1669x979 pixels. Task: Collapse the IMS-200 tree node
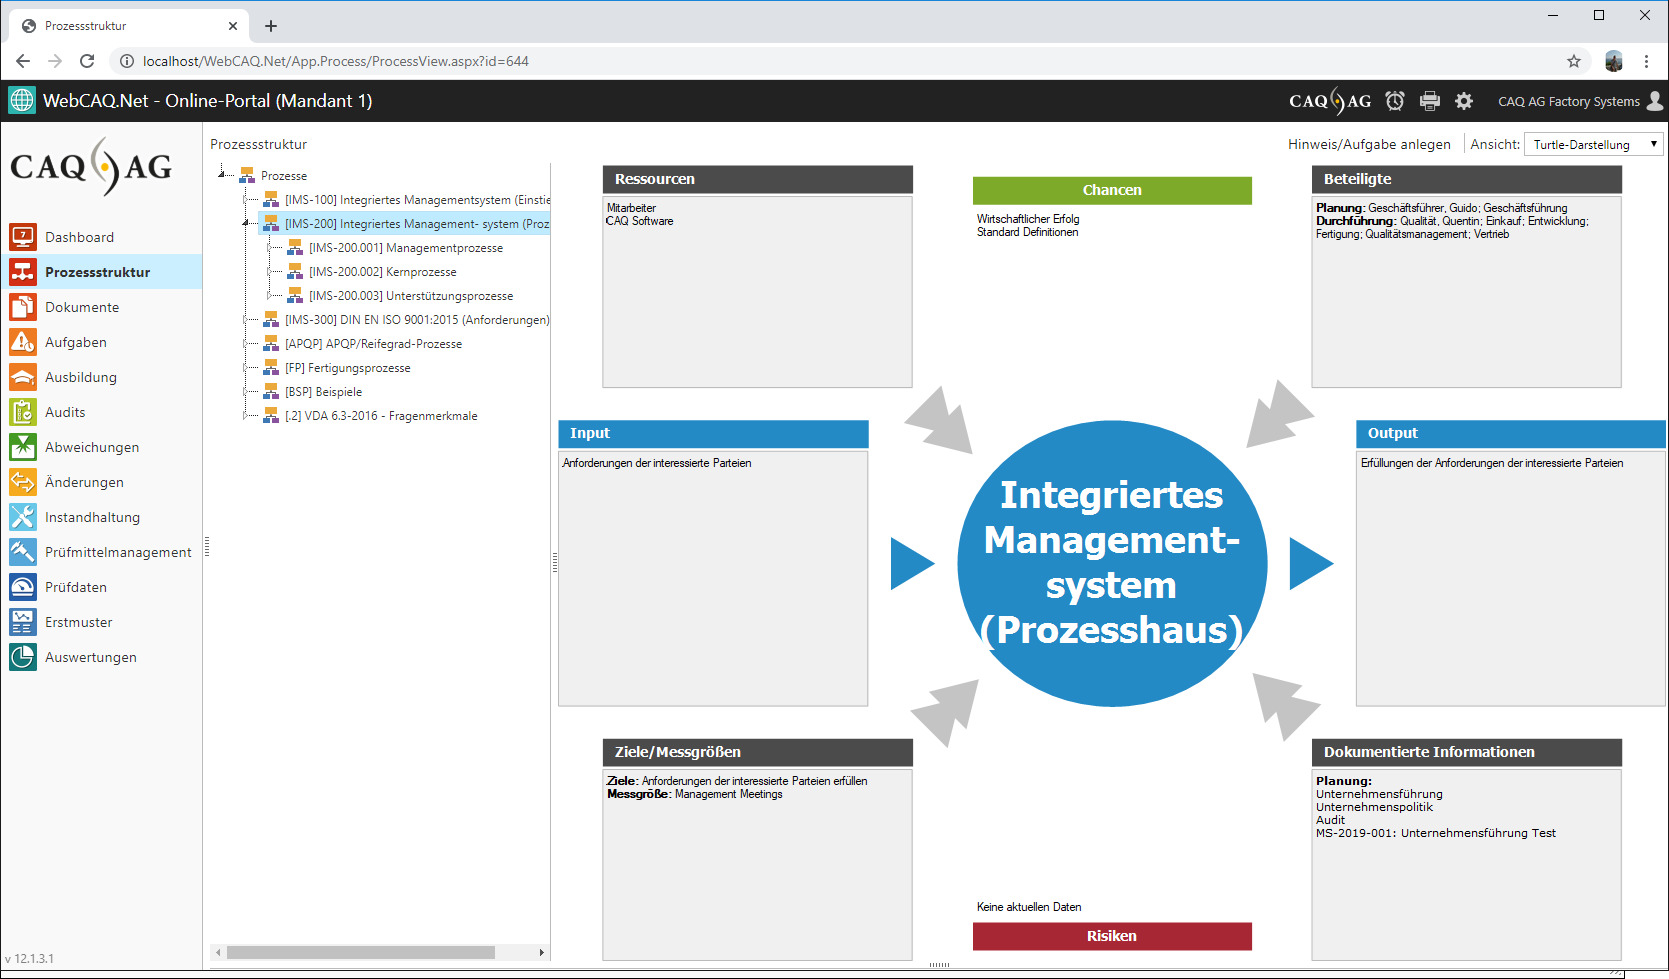(x=246, y=224)
